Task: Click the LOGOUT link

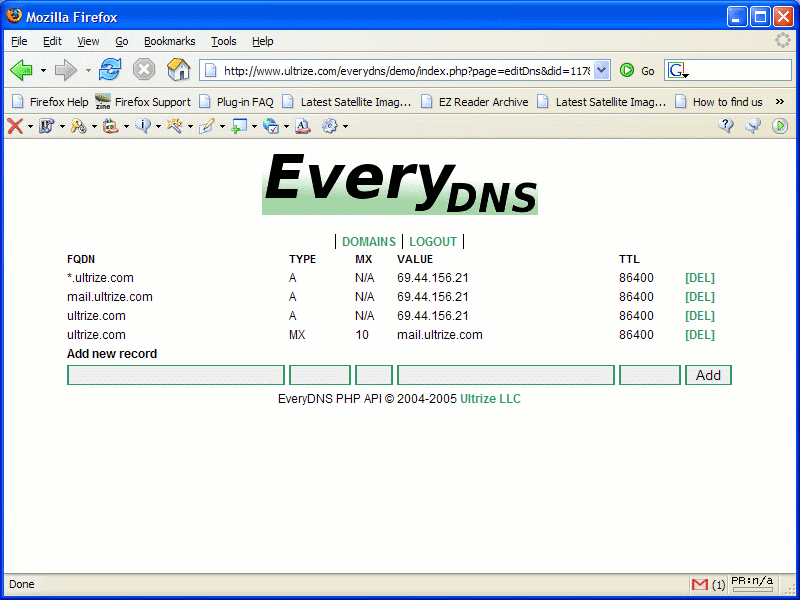Action: 433,241
